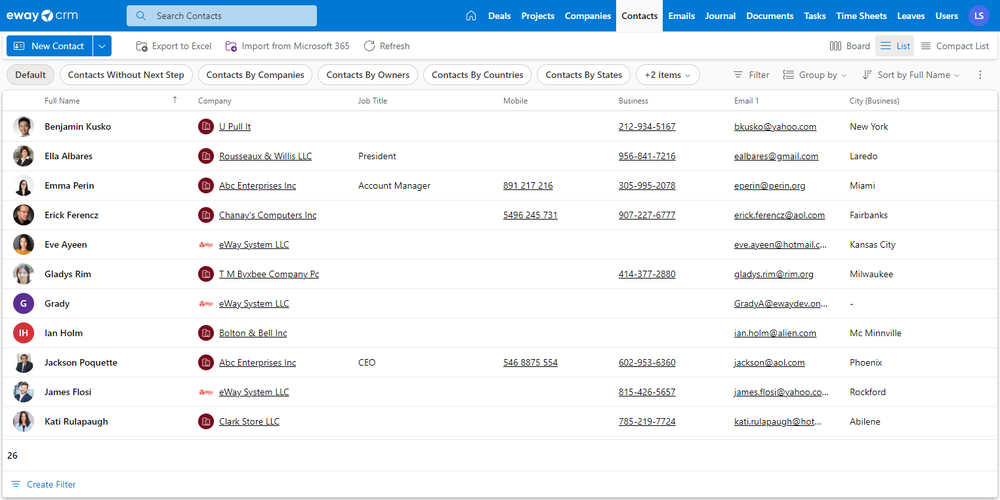Select the Default view chip
Screen dimensions: 1000x500
31,75
